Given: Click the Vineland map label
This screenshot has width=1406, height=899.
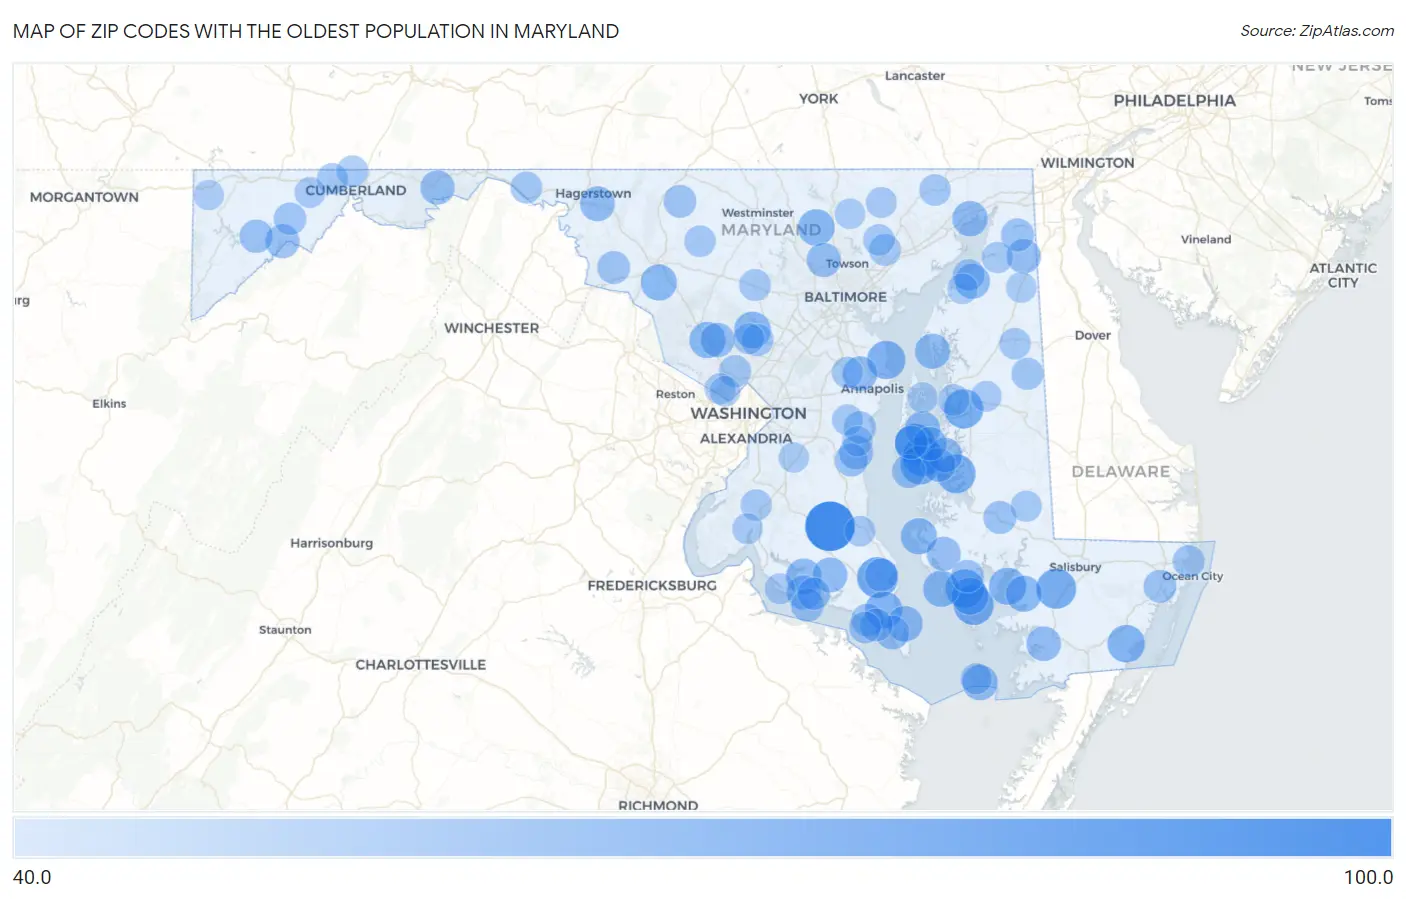Looking at the screenshot, I should click(x=1205, y=239).
